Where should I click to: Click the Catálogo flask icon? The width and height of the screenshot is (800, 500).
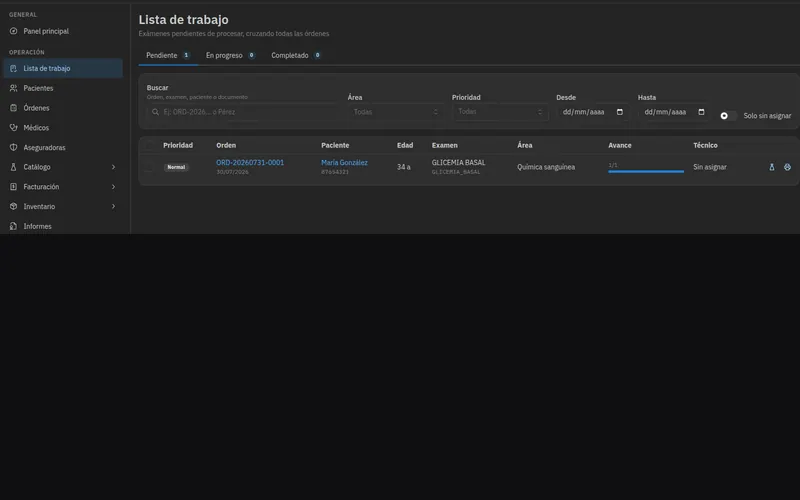point(13,167)
